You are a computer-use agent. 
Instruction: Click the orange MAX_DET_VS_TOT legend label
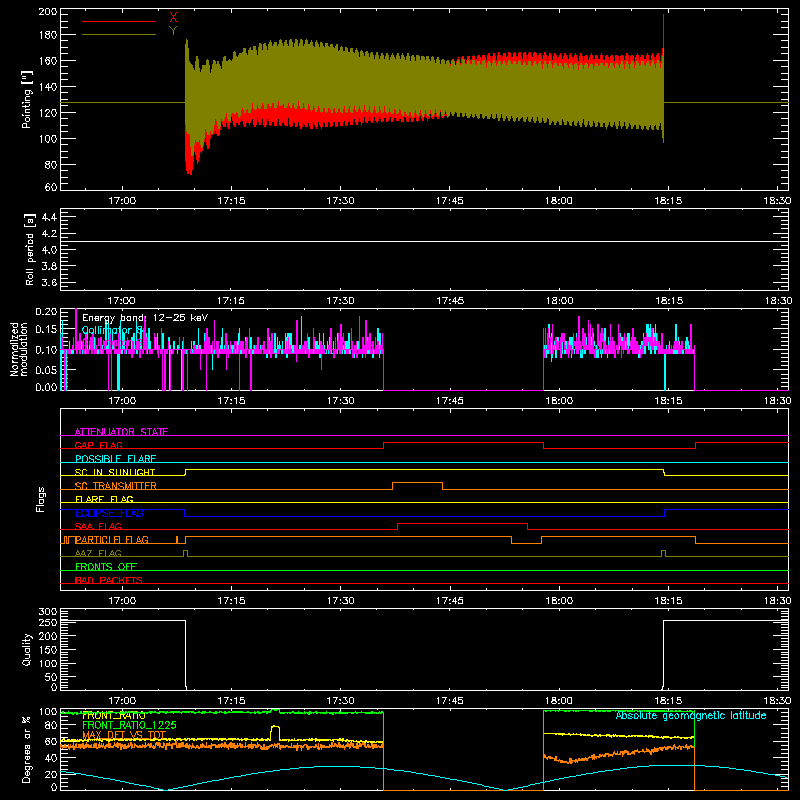coord(124,735)
